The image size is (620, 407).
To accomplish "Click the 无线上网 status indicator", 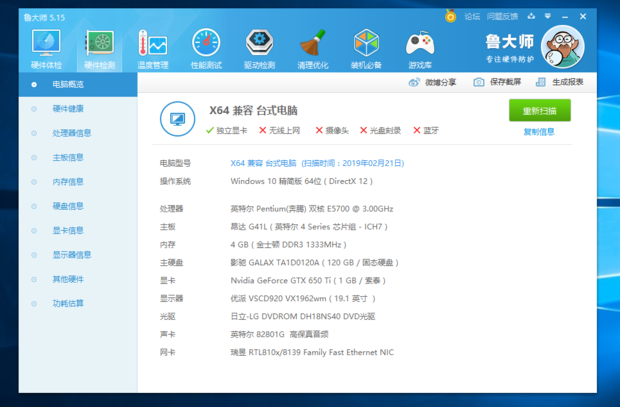I will click(280, 131).
